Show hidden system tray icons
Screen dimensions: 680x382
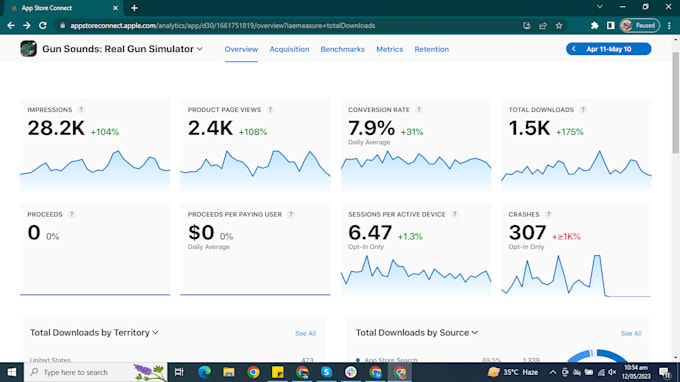coord(552,372)
